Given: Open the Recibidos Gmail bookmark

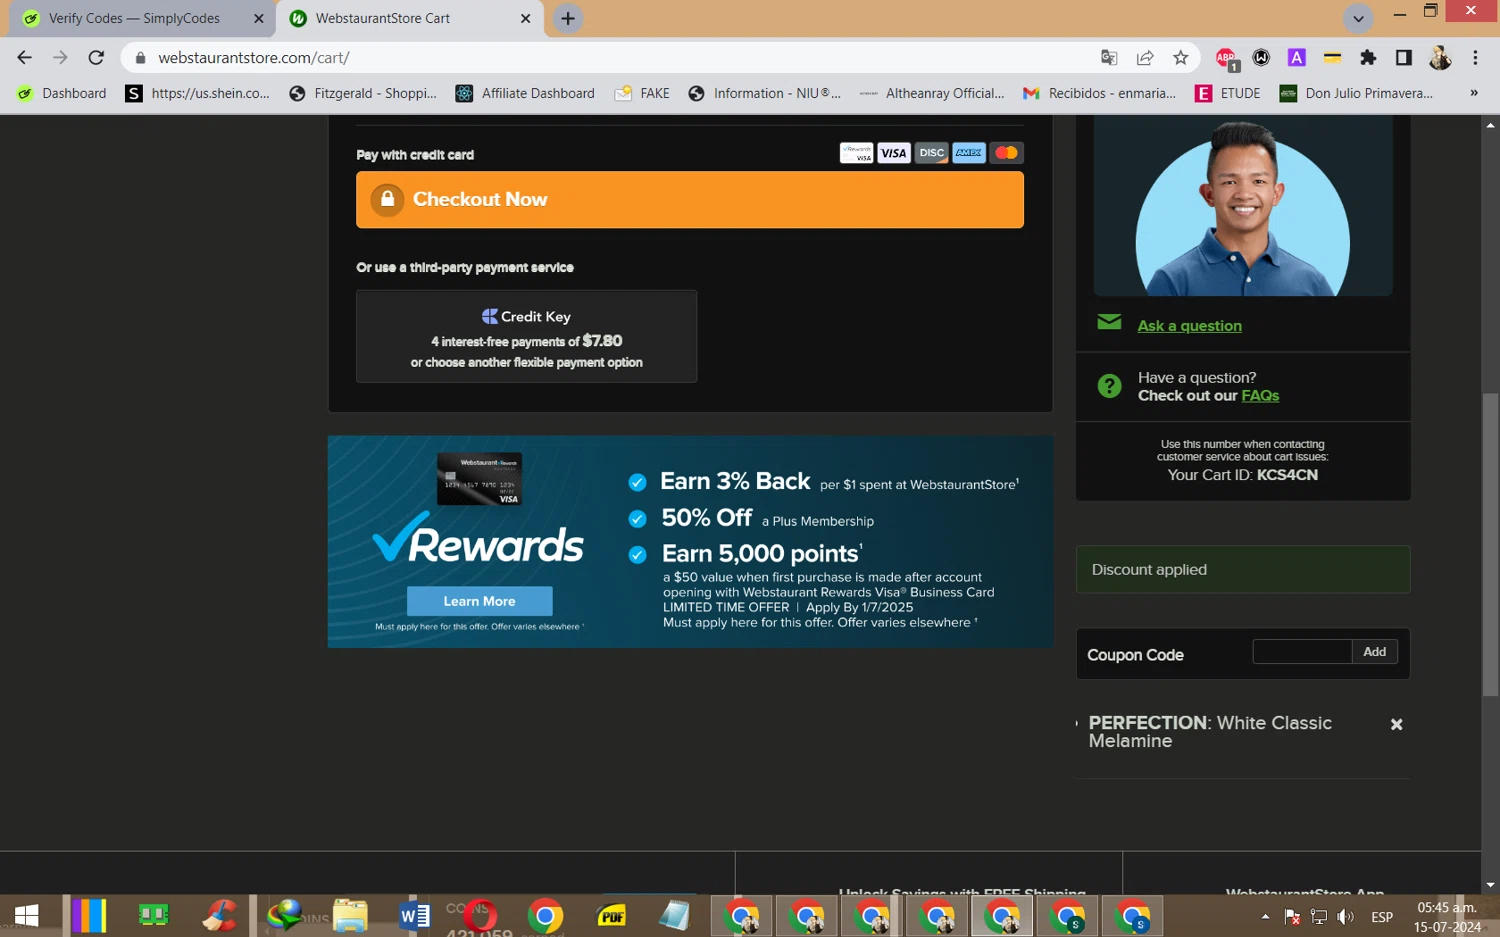Looking at the screenshot, I should pos(1100,93).
